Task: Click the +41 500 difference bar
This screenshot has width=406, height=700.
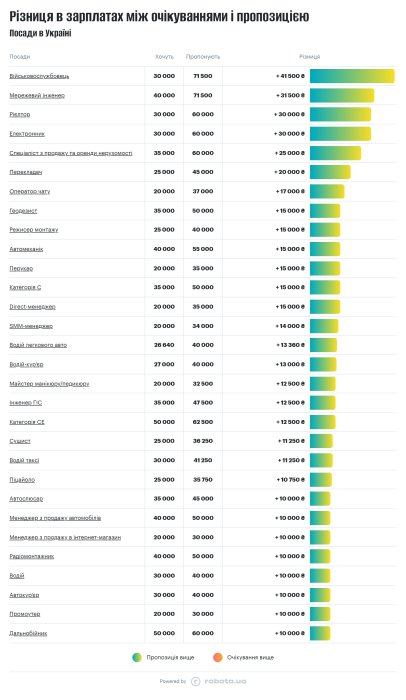Action: point(352,76)
